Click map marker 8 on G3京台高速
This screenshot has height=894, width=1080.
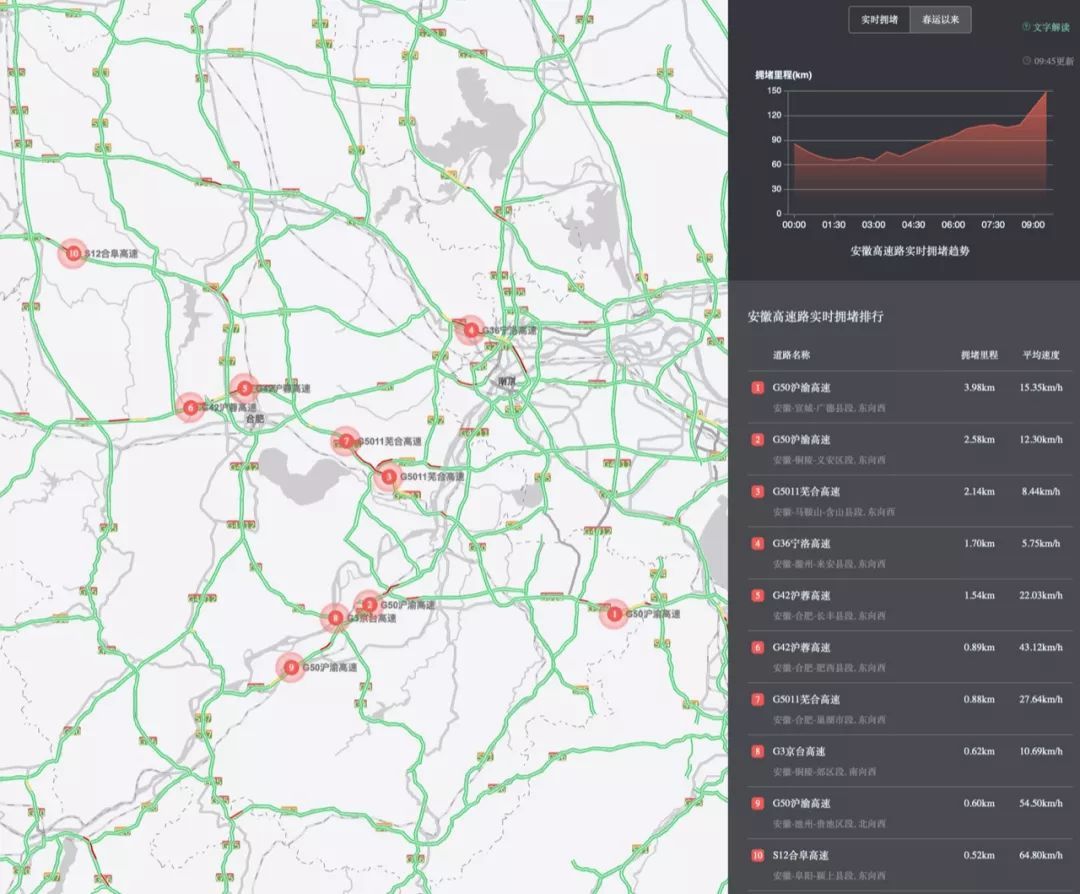point(336,618)
